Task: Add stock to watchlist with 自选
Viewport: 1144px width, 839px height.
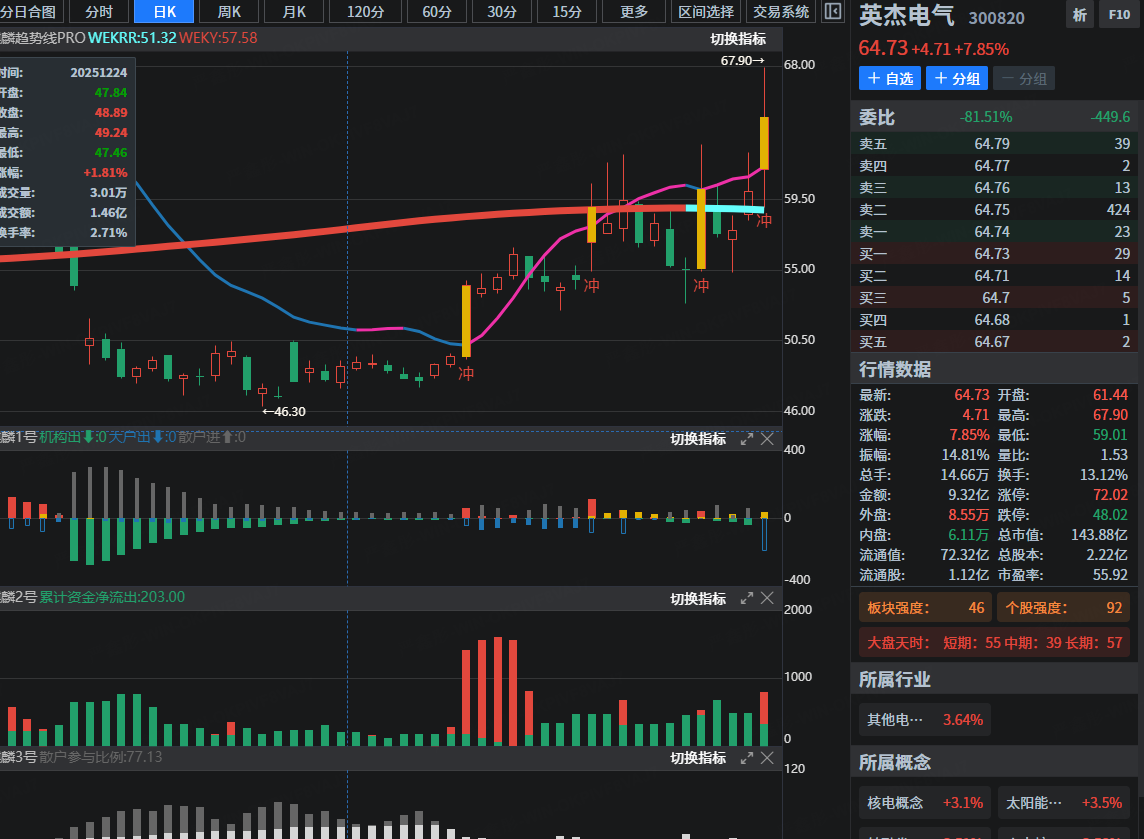Action: click(x=889, y=78)
